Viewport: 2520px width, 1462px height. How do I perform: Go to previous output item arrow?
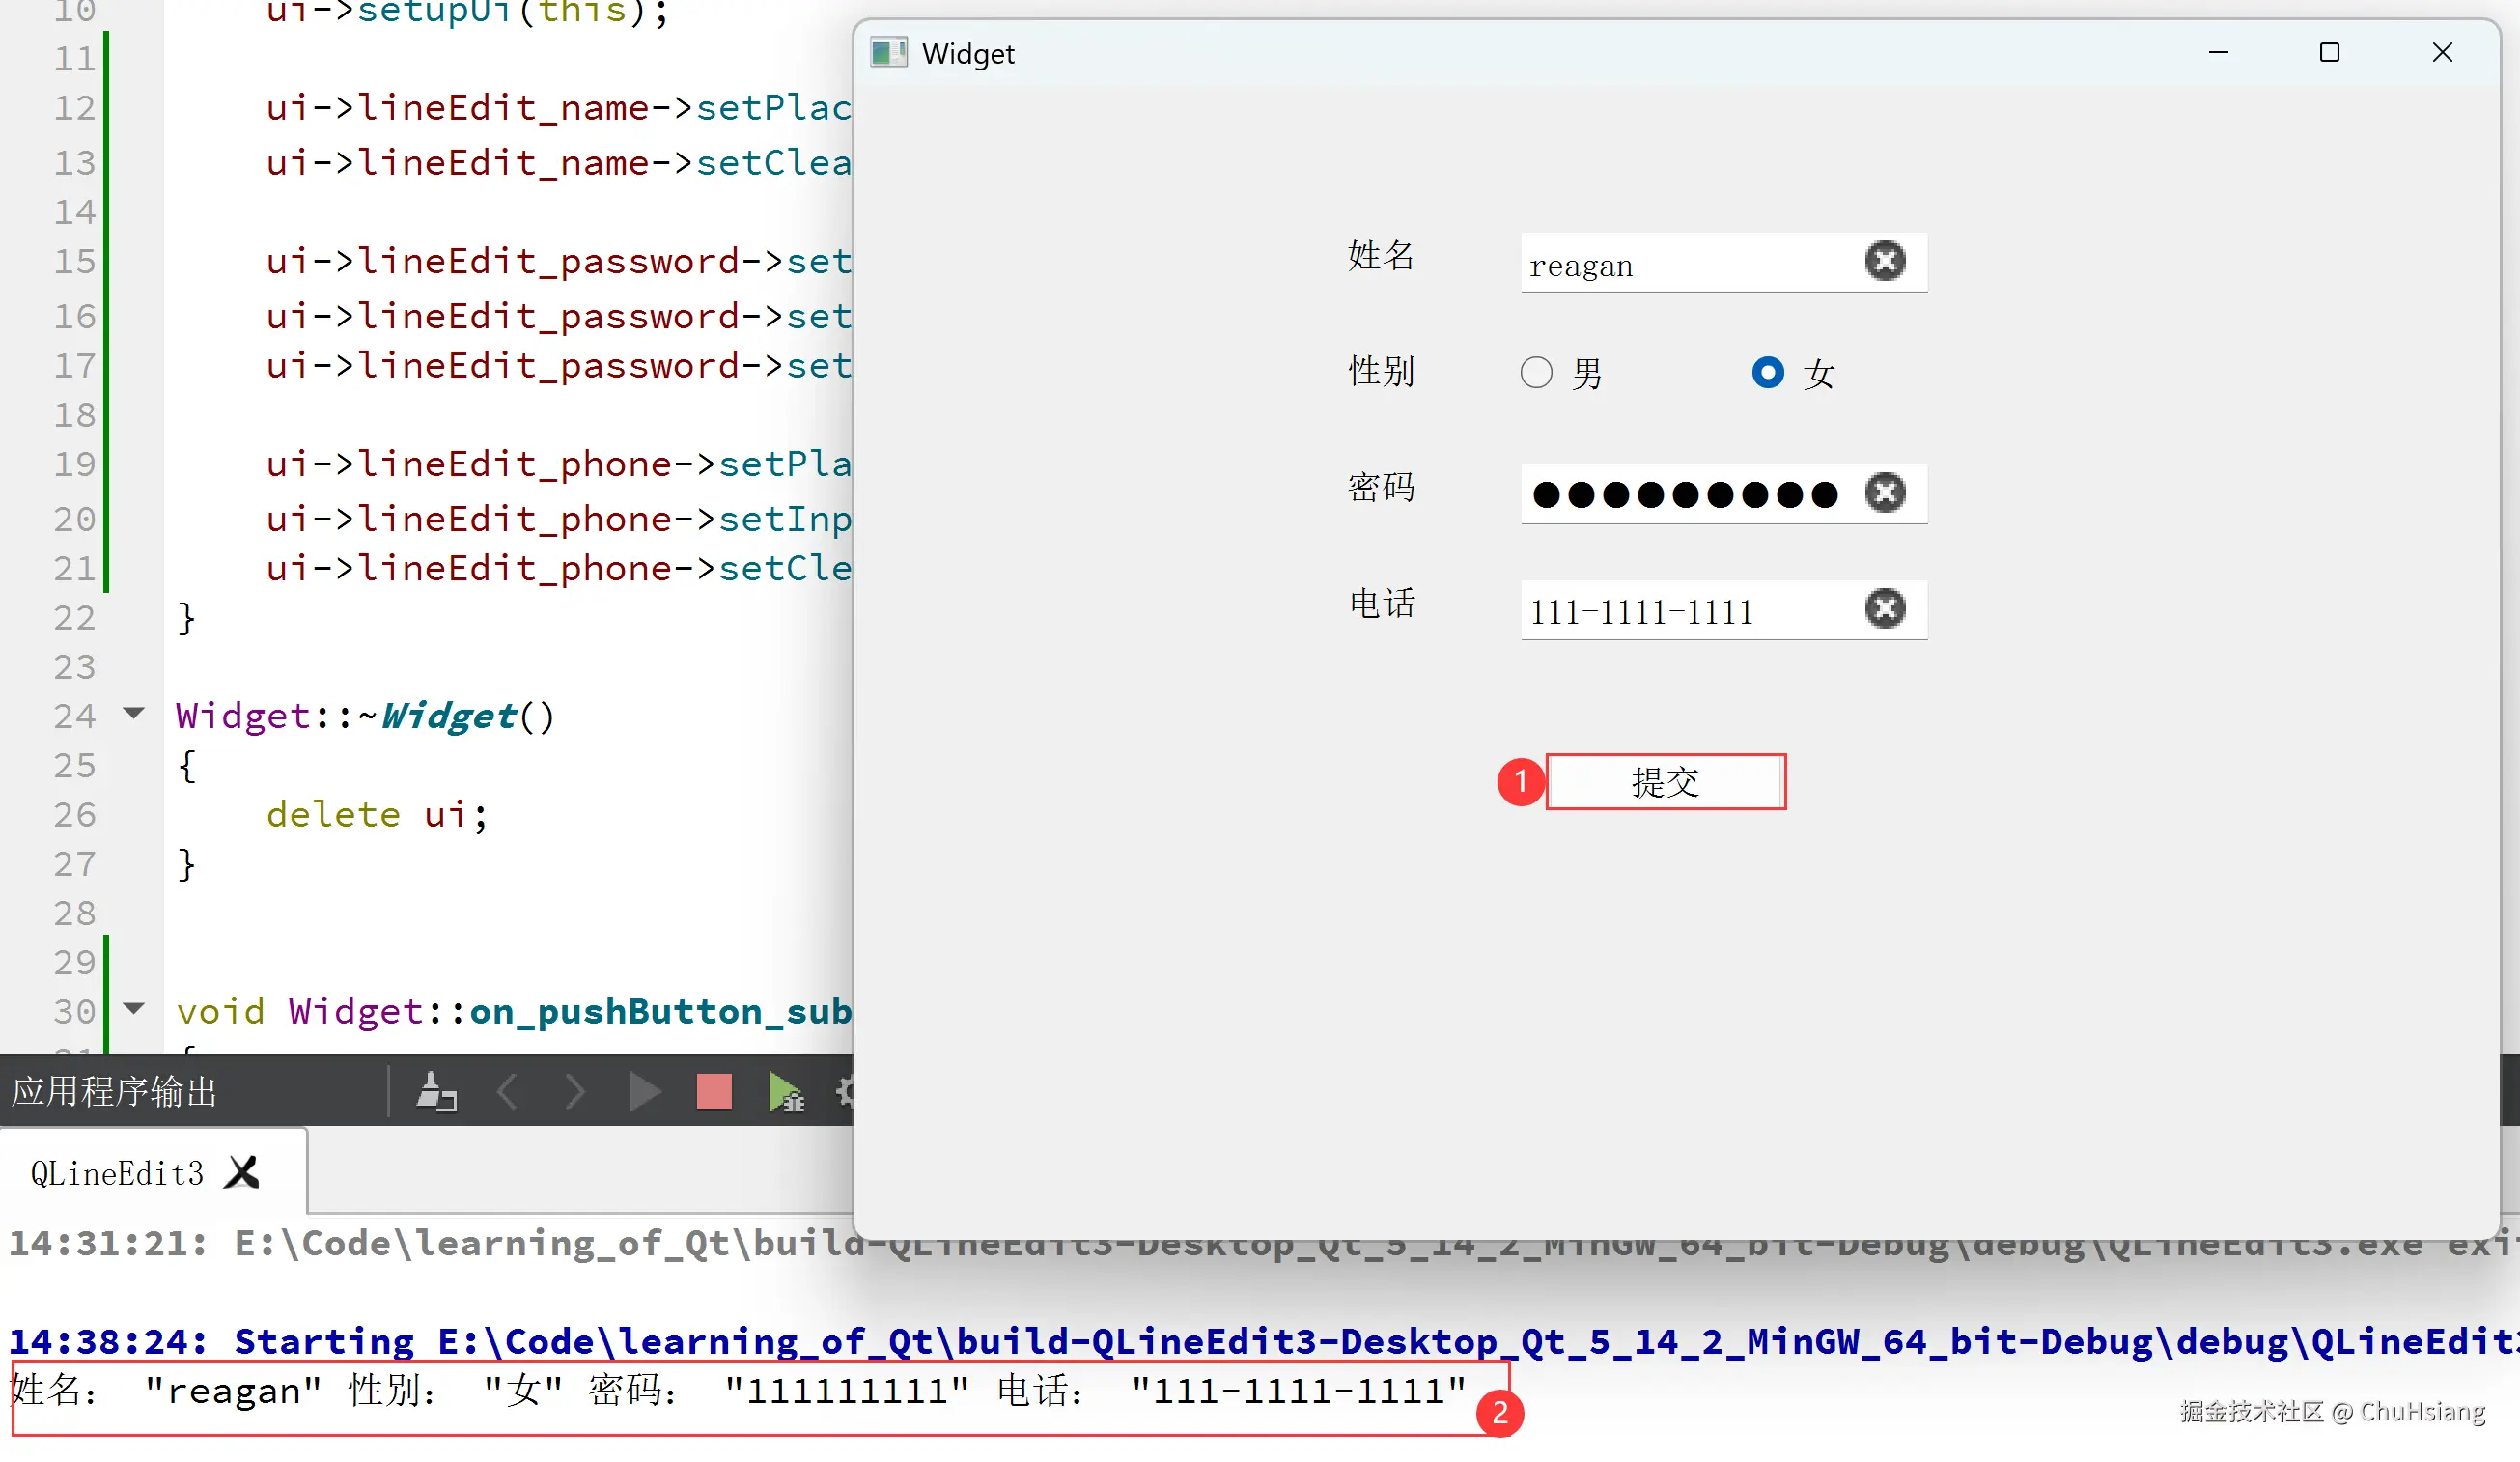(508, 1092)
